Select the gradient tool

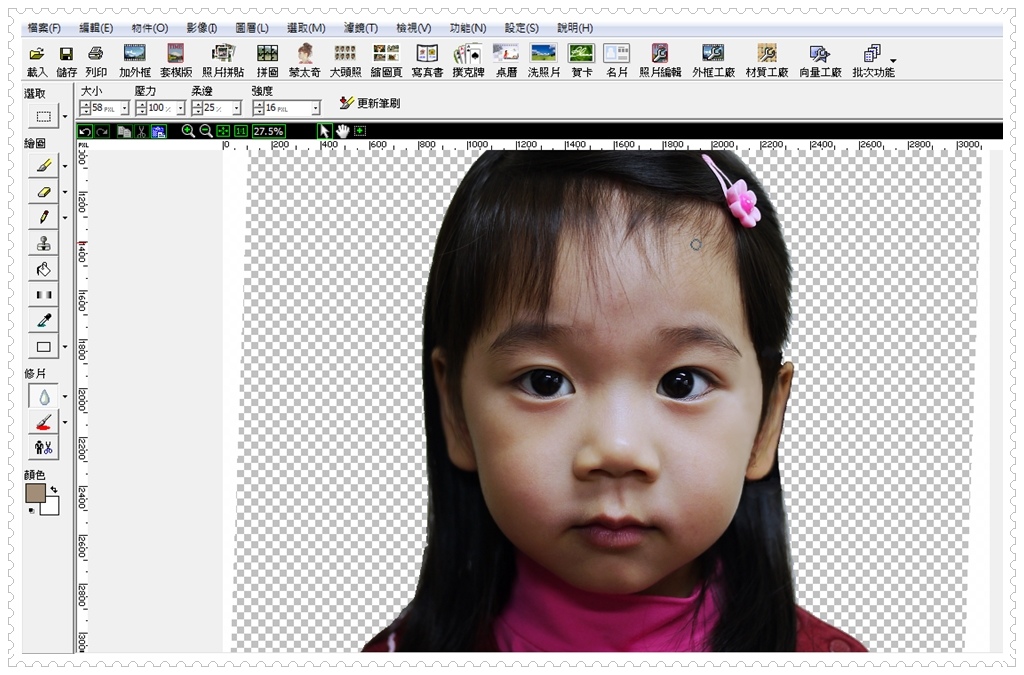pyautogui.click(x=43, y=294)
